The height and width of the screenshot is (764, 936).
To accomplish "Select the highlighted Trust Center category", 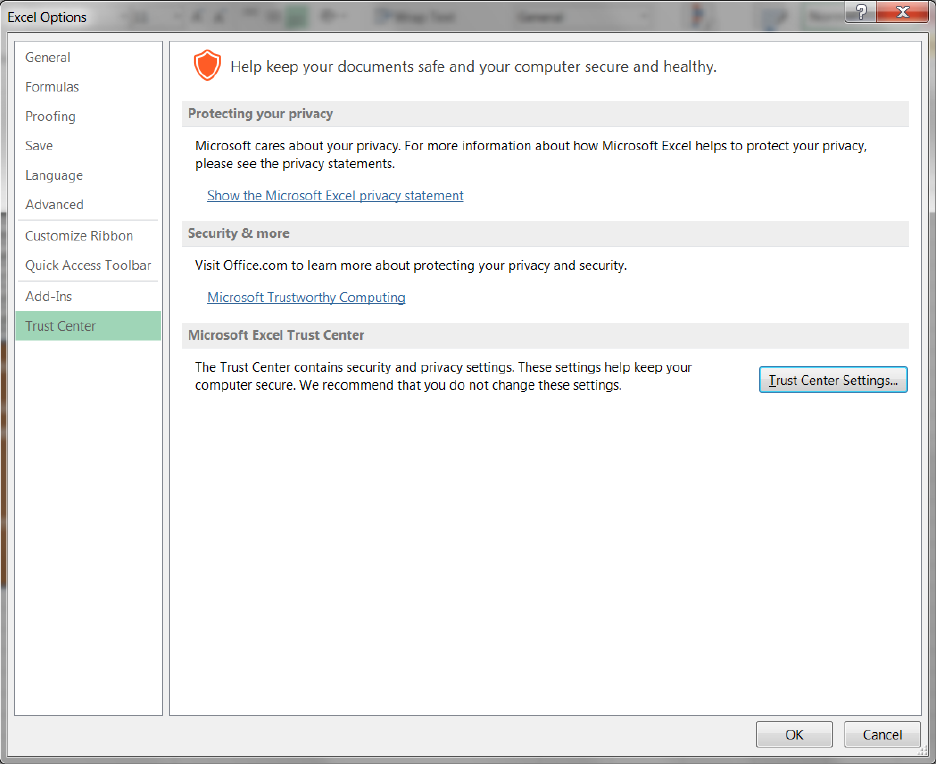I will [61, 326].
